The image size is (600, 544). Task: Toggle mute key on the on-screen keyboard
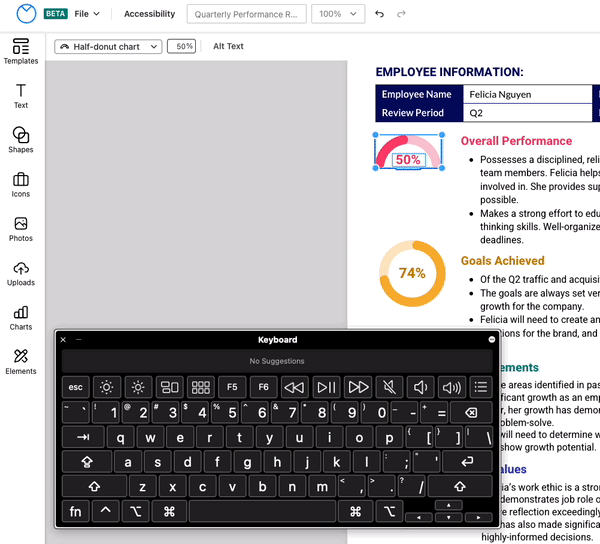(388, 387)
